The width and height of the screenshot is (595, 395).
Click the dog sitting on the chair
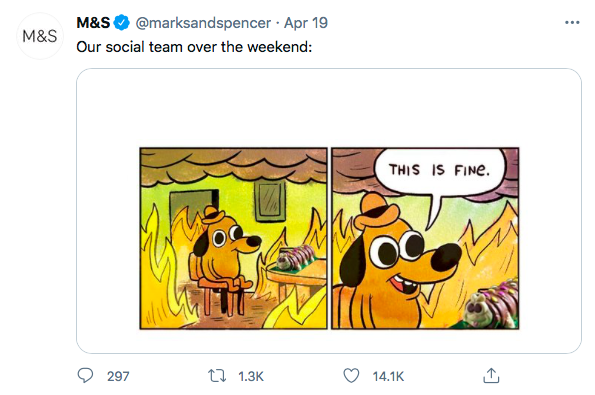[x=226, y=247]
